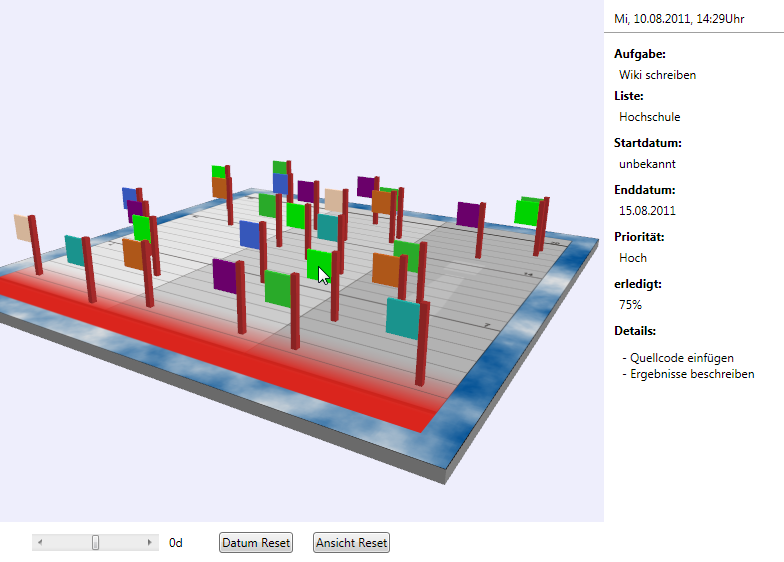This screenshot has width=784, height=562.
Task: Click the large teal flag at front right
Action: (402, 316)
